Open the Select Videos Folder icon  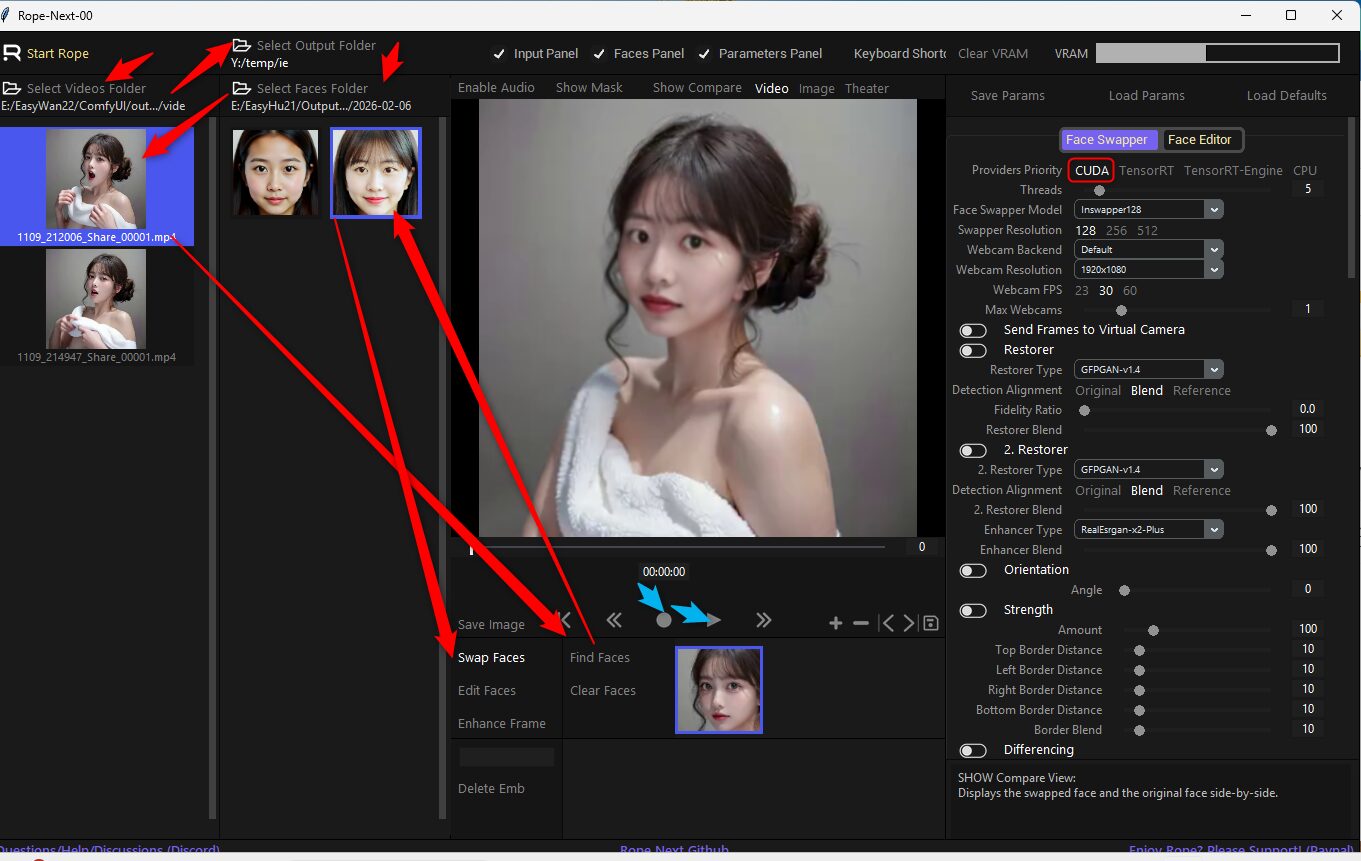[12, 88]
